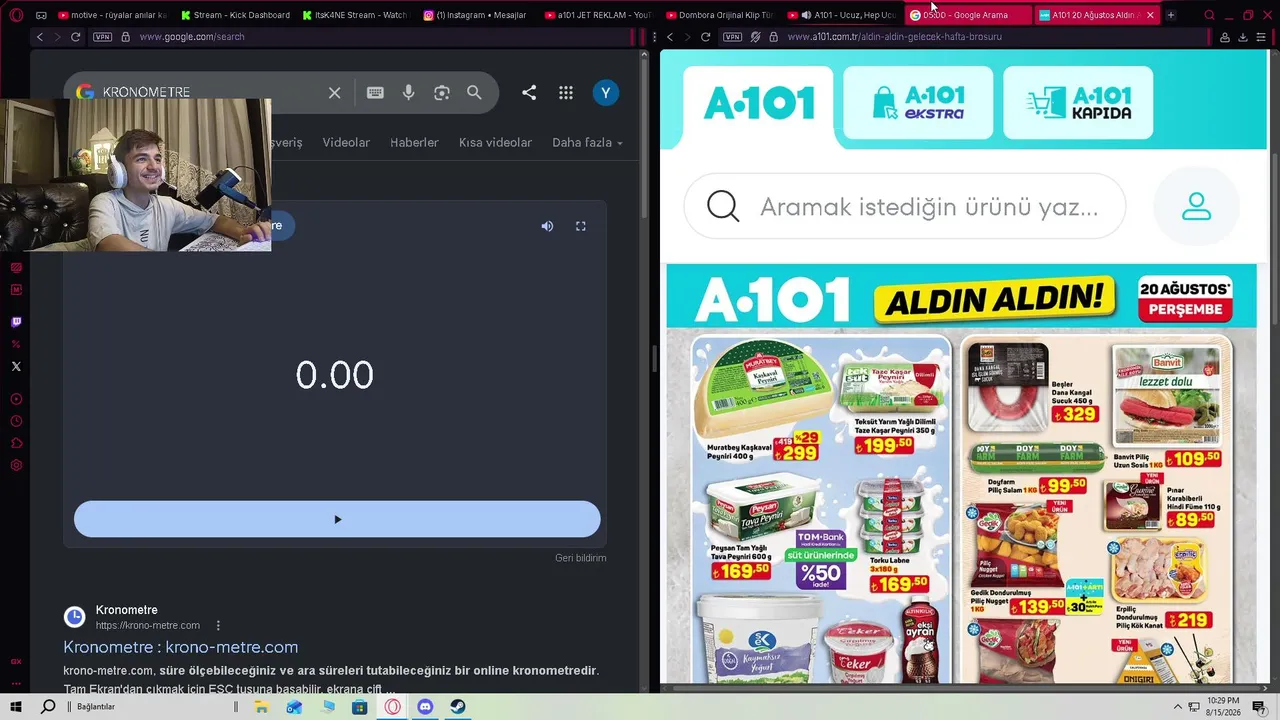
Task: Open the A101 user account button
Action: point(1196,206)
